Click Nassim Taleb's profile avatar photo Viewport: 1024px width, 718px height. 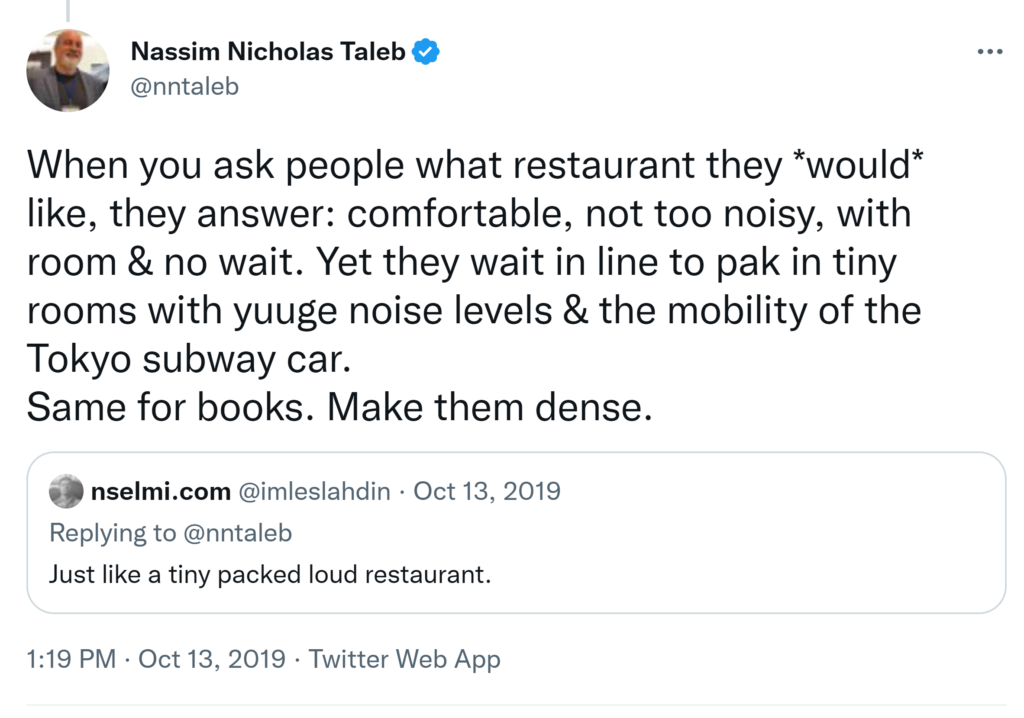[67, 70]
